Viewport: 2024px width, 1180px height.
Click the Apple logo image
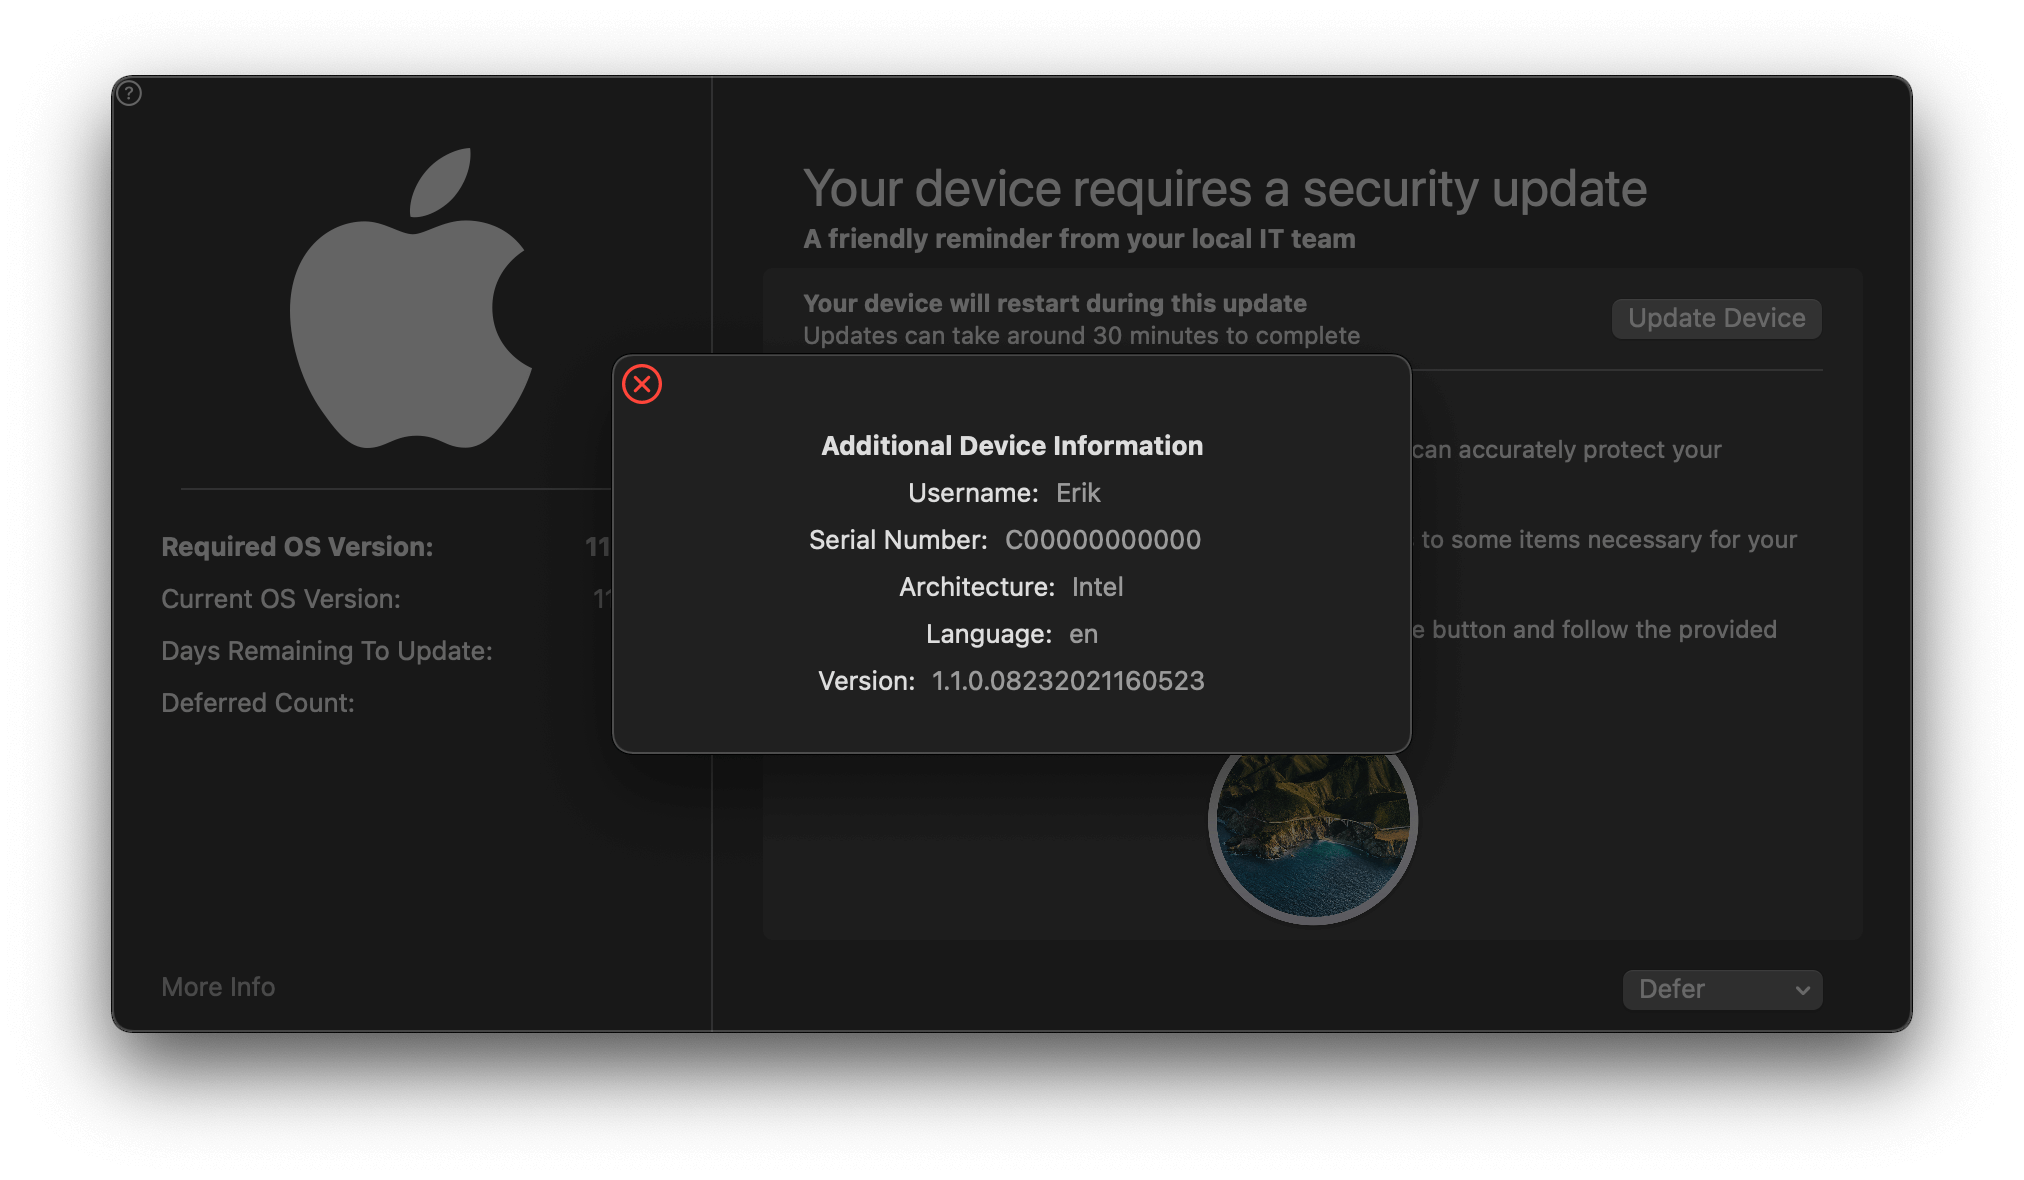pyautogui.click(x=410, y=298)
